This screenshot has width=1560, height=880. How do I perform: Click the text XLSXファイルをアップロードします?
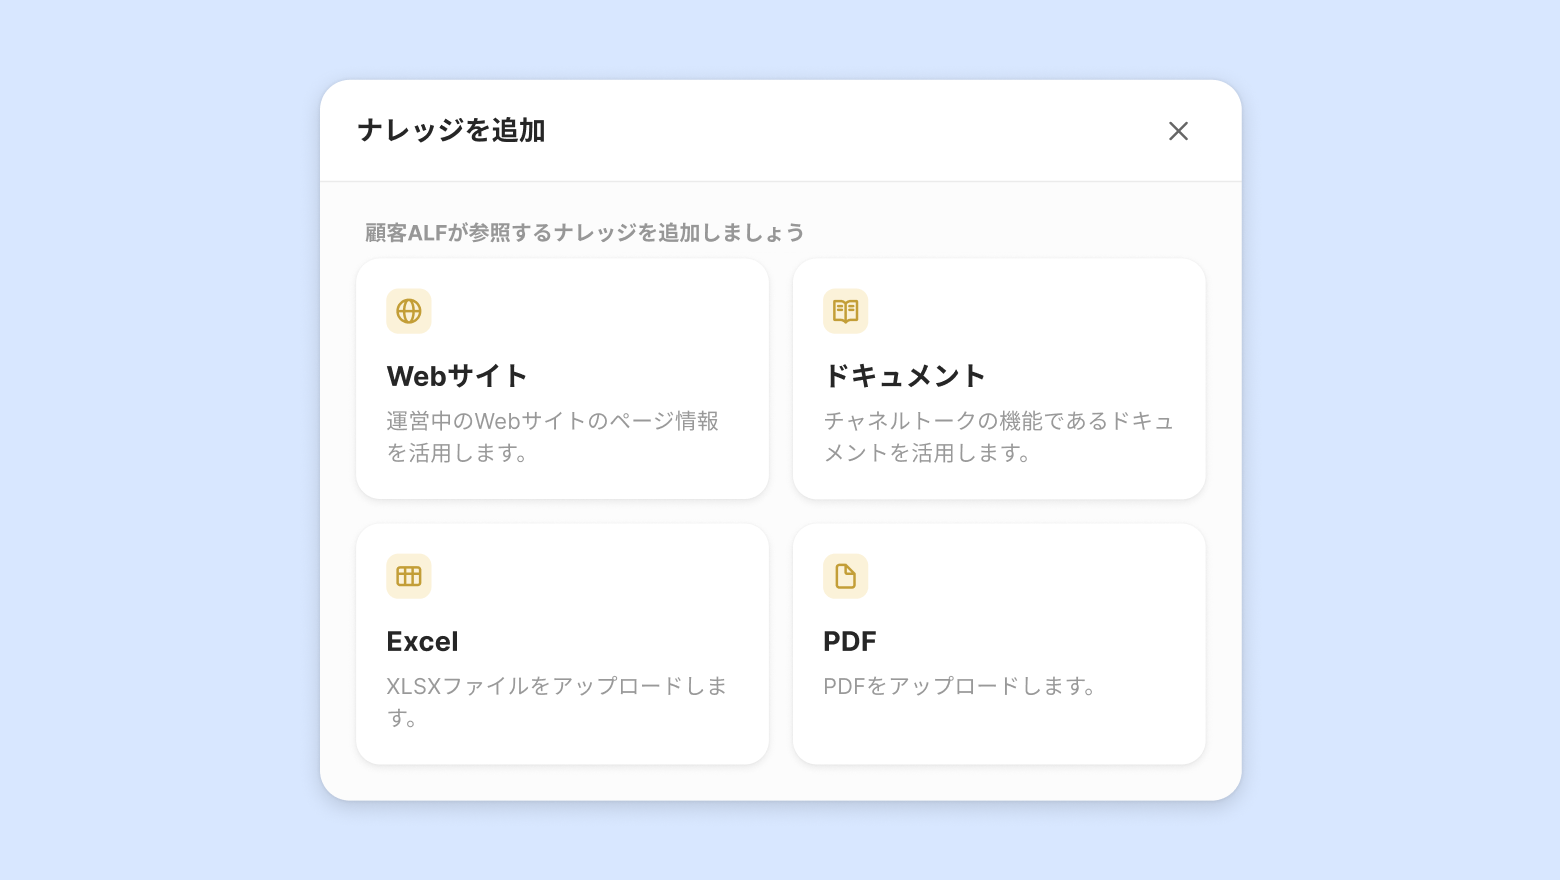556,701
